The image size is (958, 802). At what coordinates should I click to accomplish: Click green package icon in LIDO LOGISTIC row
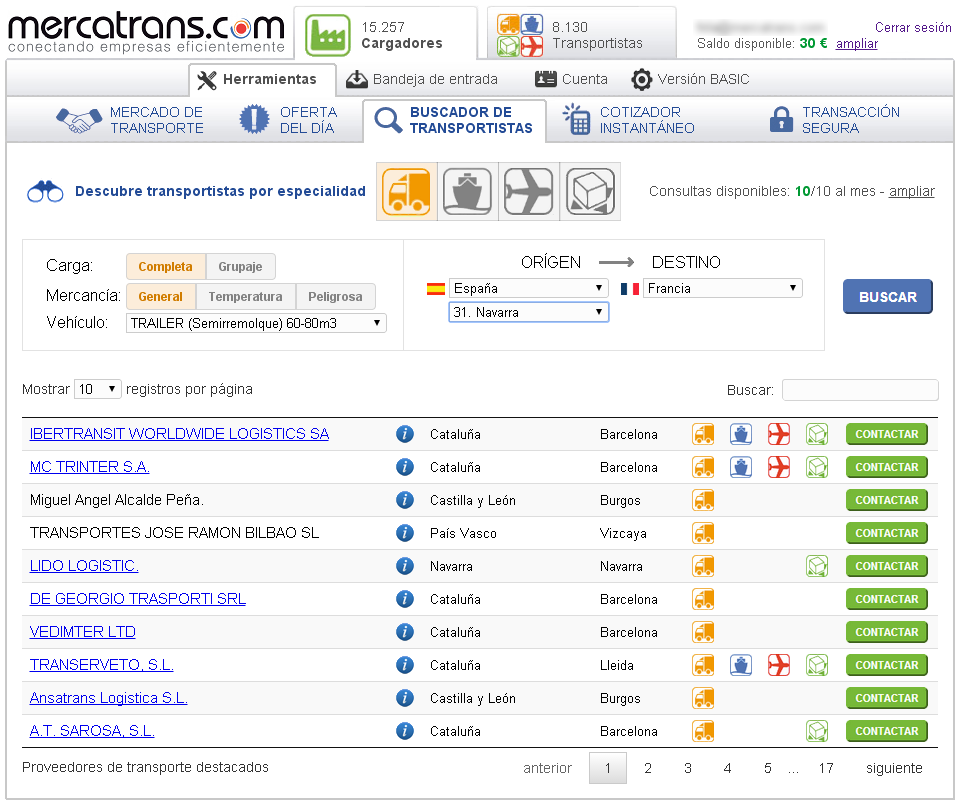pos(817,566)
